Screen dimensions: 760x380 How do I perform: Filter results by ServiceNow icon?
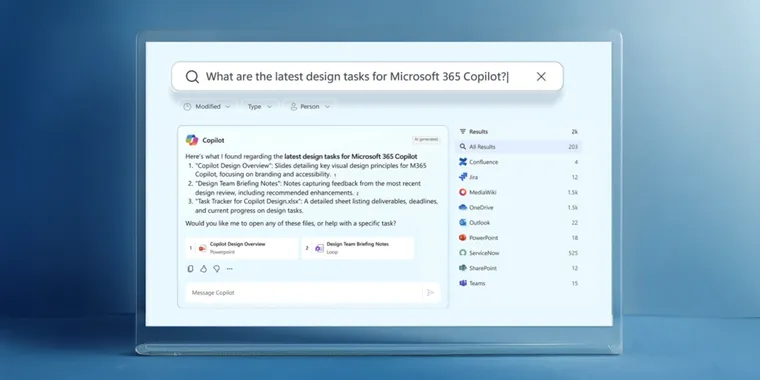pos(462,253)
